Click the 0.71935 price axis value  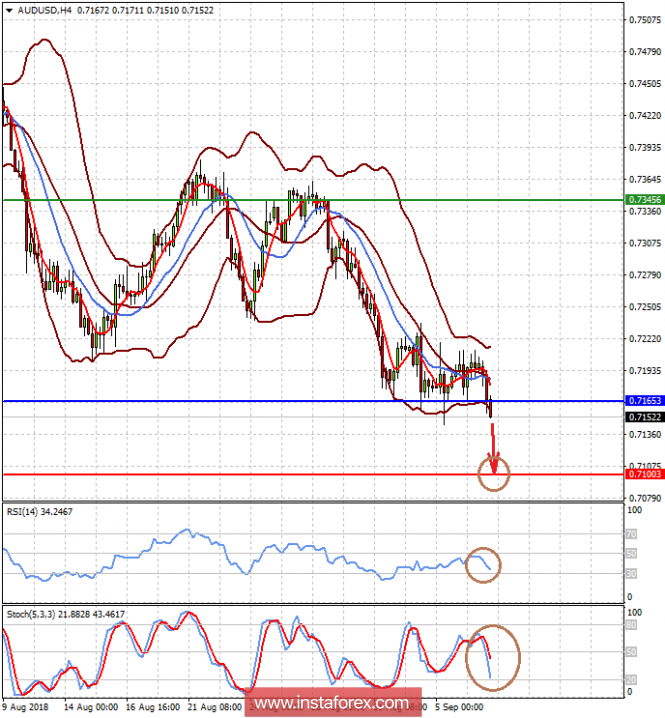pyautogui.click(x=645, y=370)
